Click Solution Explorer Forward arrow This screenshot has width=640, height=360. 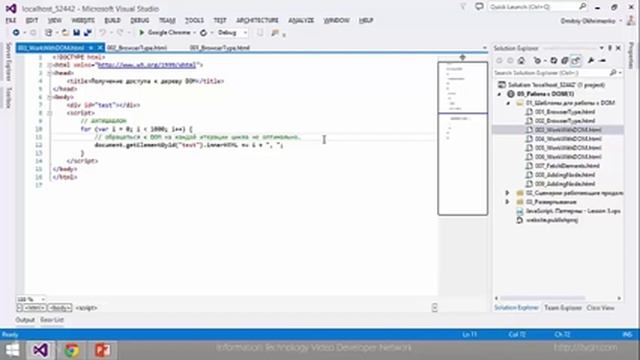[x=510, y=60]
